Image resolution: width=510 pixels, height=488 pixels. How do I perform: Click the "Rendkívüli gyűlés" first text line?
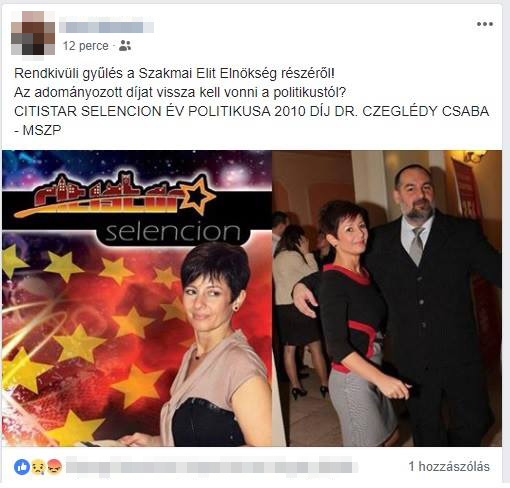[174, 73]
